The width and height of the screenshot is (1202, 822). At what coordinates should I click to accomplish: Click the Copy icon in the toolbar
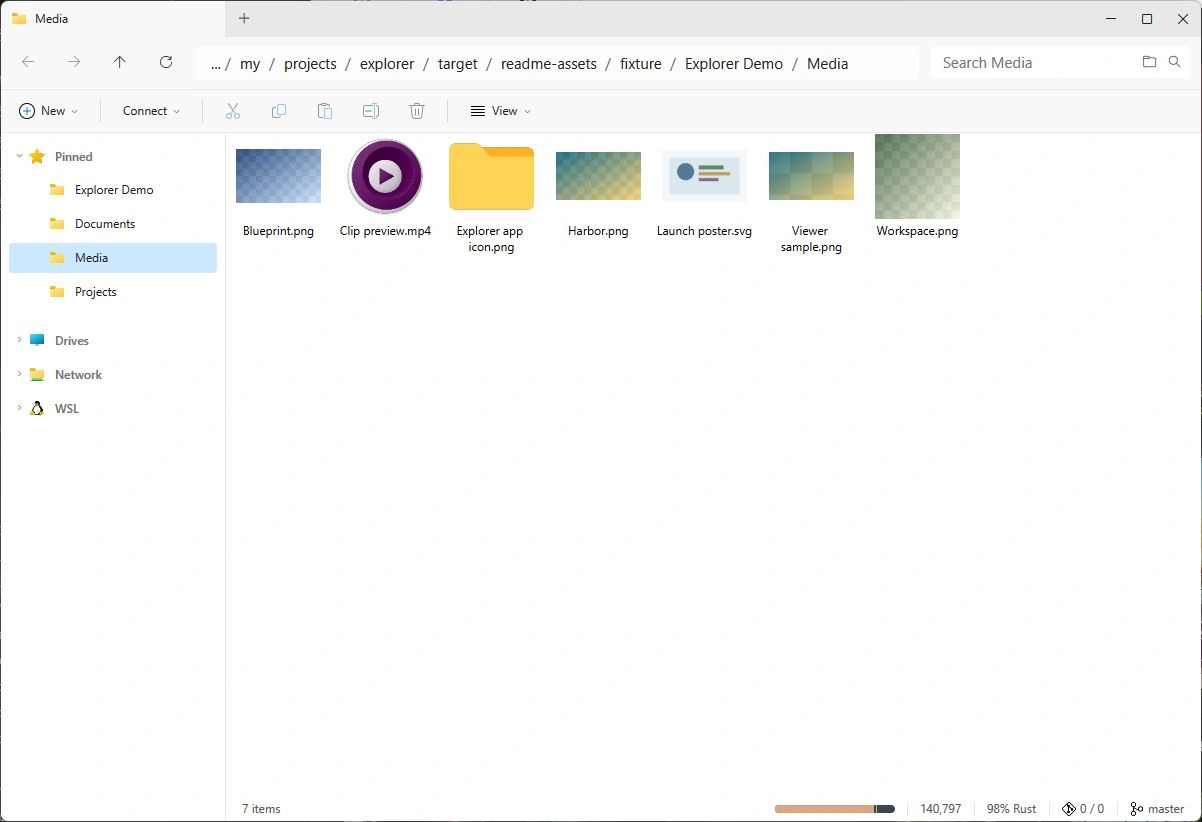pyautogui.click(x=279, y=111)
